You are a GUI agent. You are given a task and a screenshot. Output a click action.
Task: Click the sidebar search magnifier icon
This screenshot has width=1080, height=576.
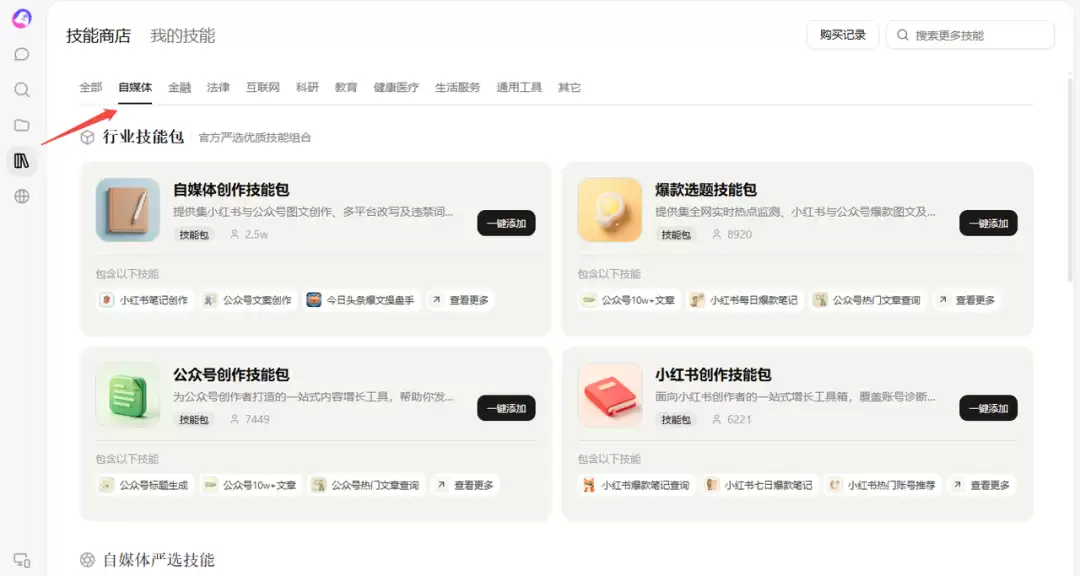[x=22, y=90]
